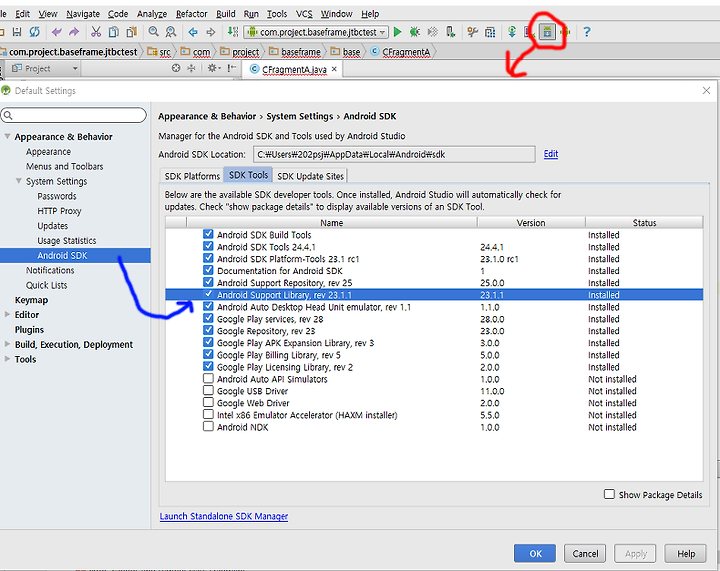Collapse the System Settings tree node
This screenshot has width=720, height=571.
[19, 181]
